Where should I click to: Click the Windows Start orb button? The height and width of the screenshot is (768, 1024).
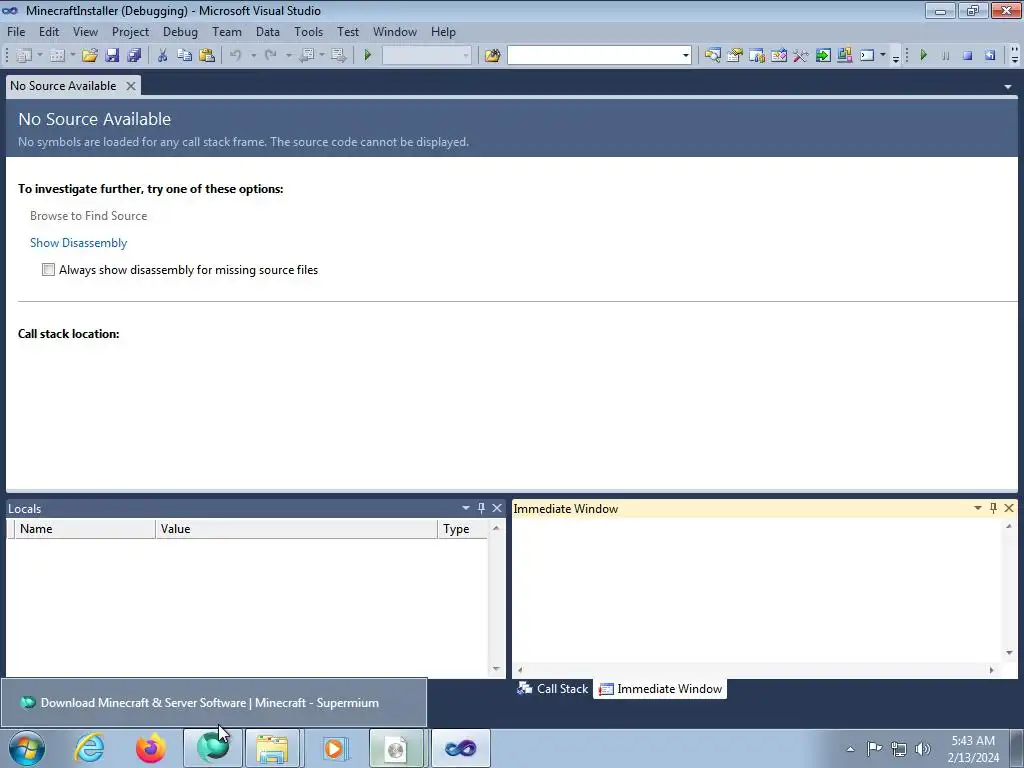tap(27, 748)
